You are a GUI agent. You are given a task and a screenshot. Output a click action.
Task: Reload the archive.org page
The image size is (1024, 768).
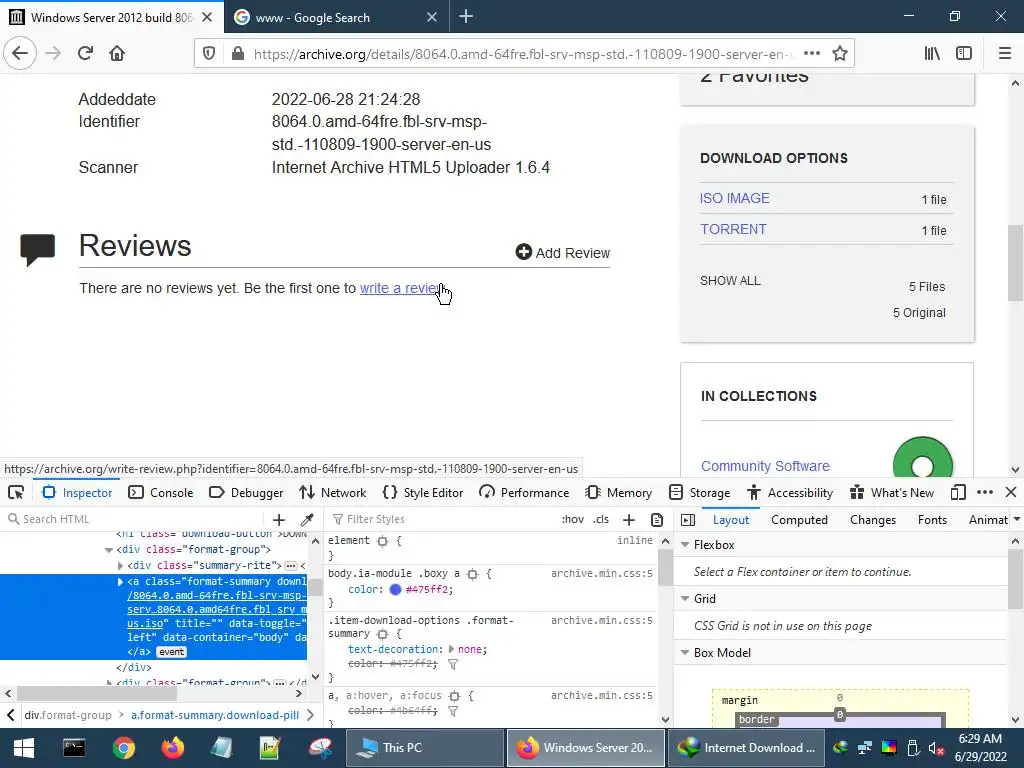(86, 54)
